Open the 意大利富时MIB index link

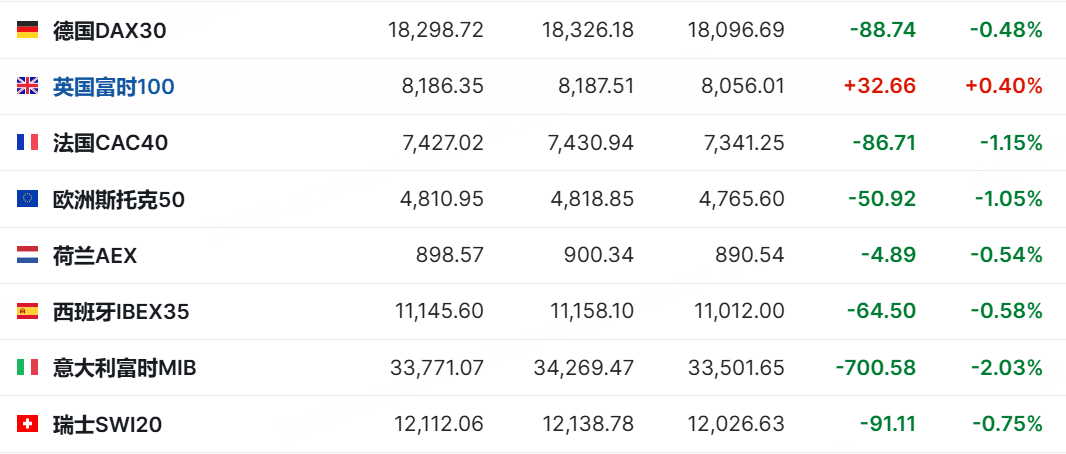pos(124,368)
